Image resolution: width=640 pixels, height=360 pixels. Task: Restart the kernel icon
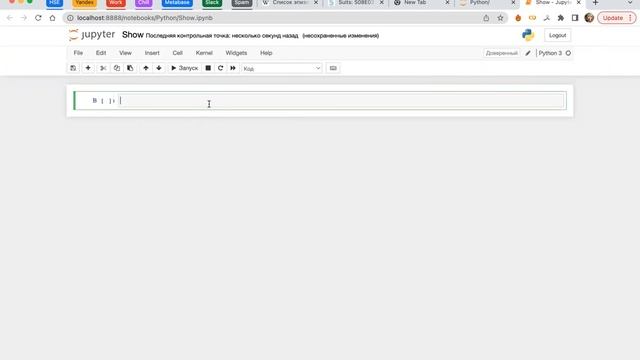[x=220, y=68]
